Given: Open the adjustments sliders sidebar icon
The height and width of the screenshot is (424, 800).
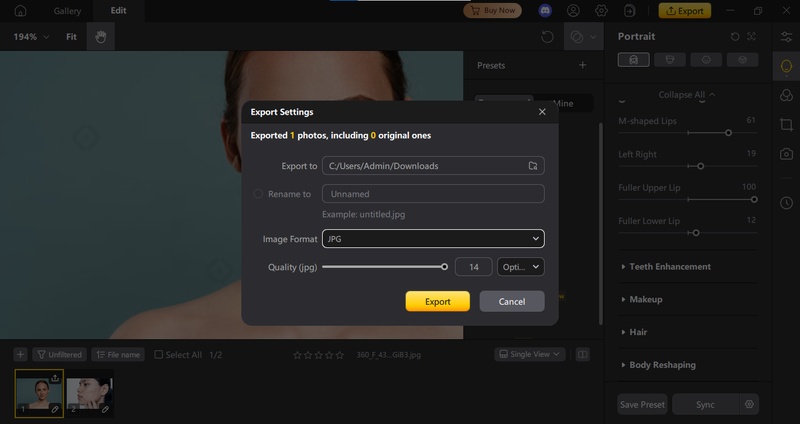Looking at the screenshot, I should pyautogui.click(x=786, y=37).
